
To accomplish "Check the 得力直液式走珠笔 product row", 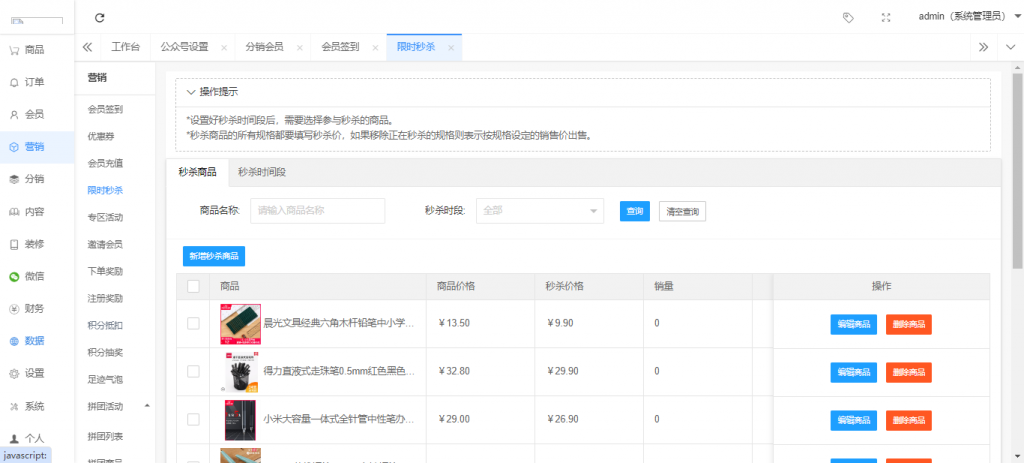I will click(x=194, y=372).
